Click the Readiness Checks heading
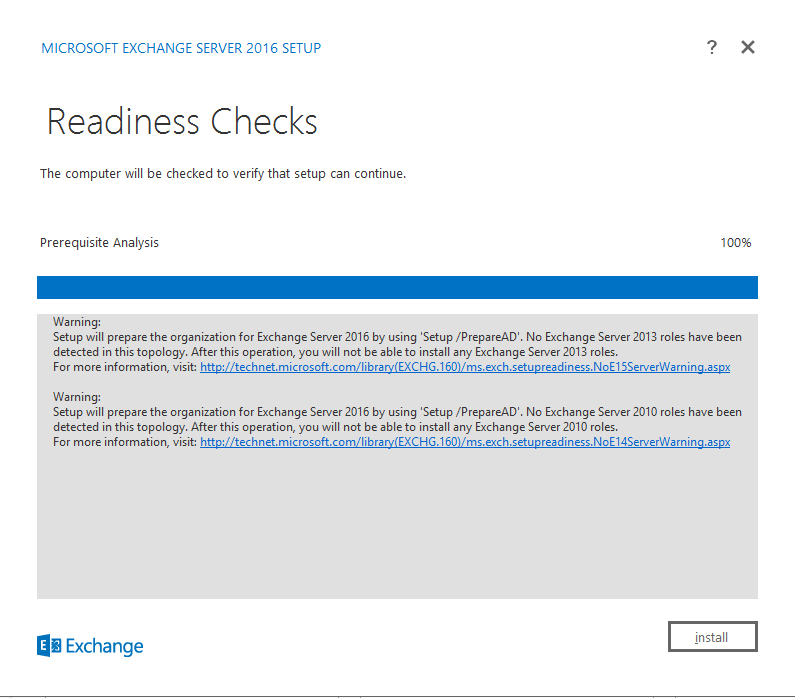The height and width of the screenshot is (698, 795). click(x=182, y=122)
